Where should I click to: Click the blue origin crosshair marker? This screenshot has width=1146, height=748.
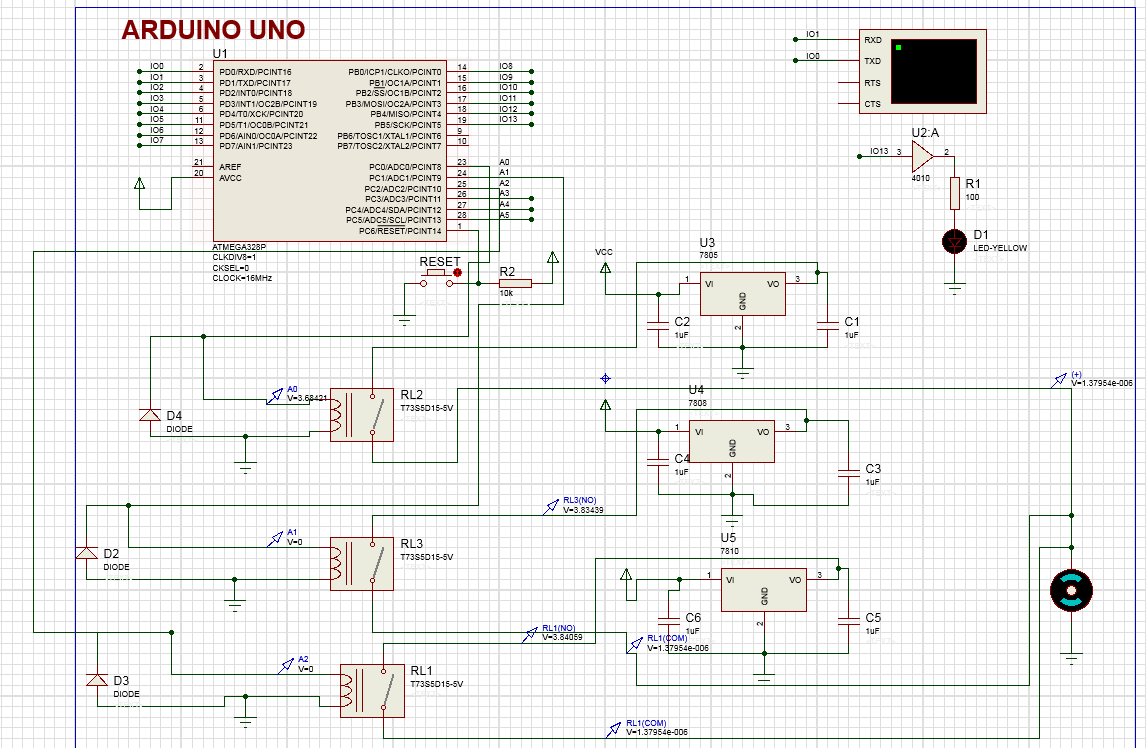605,378
